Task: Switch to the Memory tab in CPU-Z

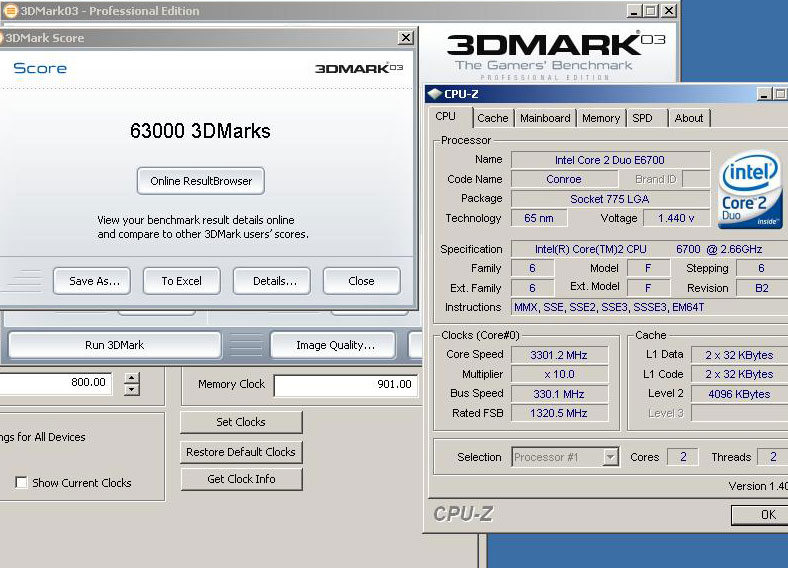Action: (601, 118)
